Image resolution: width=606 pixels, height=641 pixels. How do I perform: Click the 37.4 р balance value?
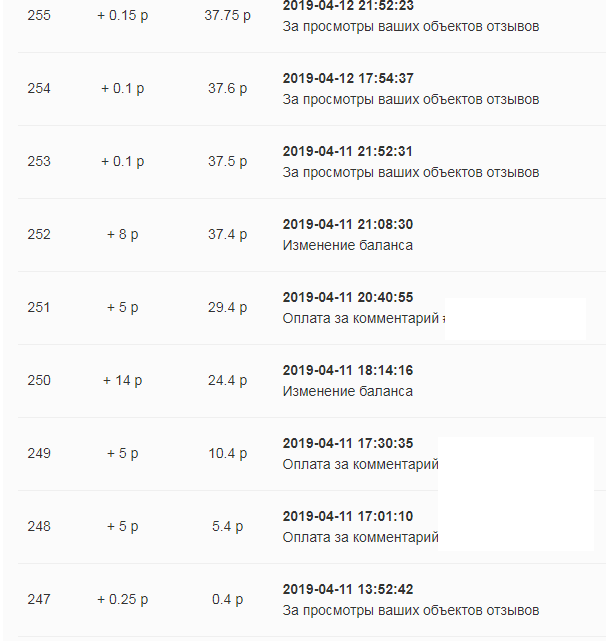[227, 235]
